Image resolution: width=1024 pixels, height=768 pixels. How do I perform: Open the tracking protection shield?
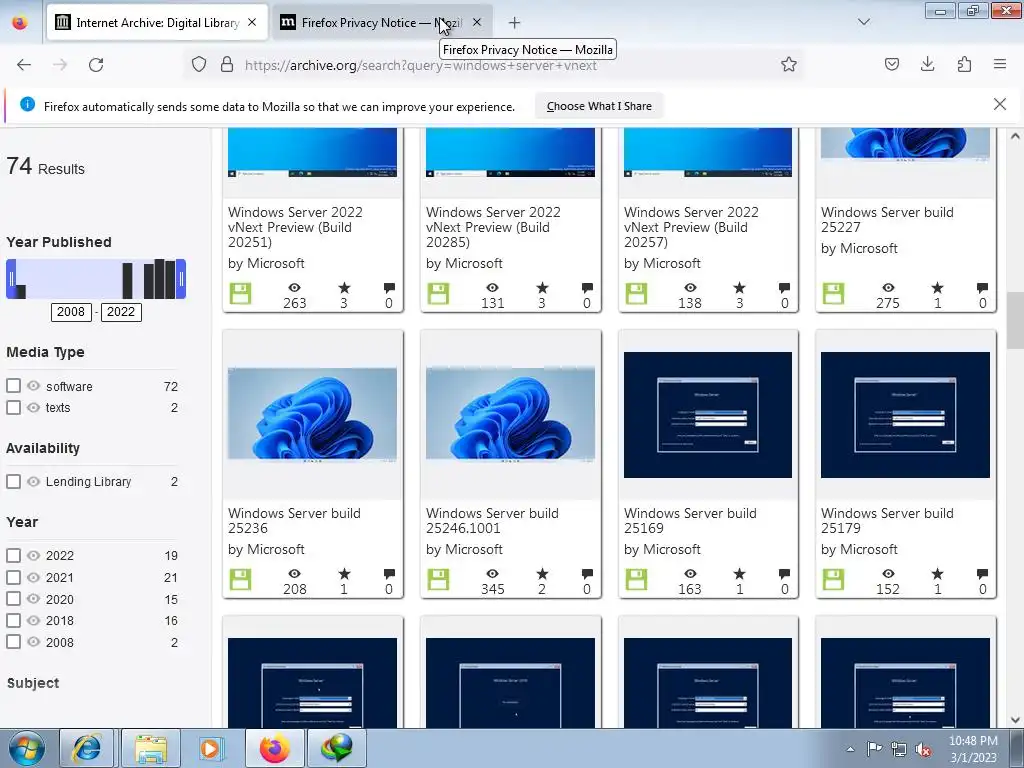(199, 64)
